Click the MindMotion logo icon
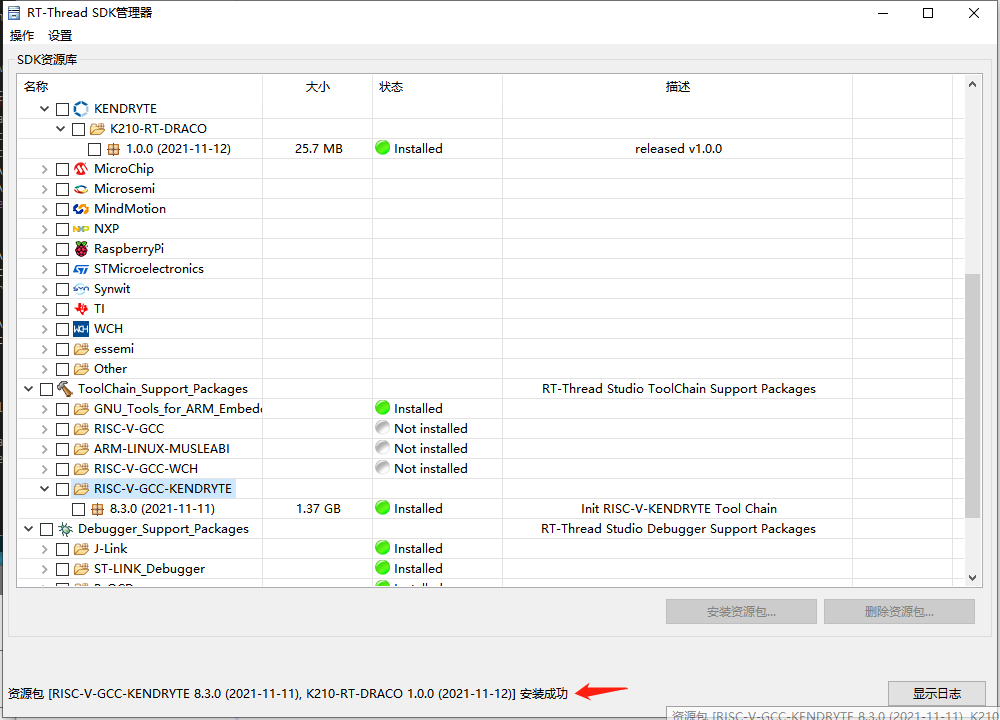This screenshot has height=720, width=1000. [x=81, y=209]
